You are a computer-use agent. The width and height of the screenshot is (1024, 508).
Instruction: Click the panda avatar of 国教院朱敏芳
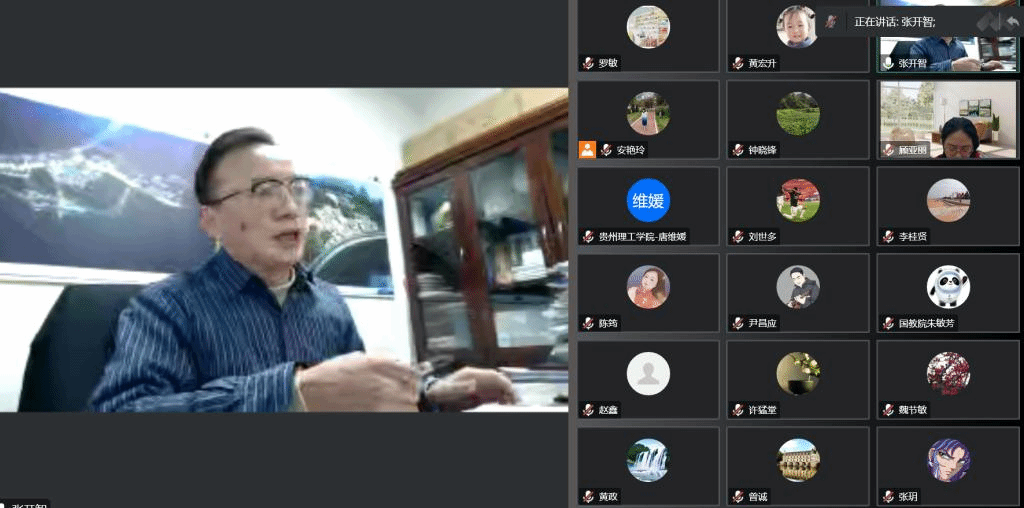(x=947, y=287)
